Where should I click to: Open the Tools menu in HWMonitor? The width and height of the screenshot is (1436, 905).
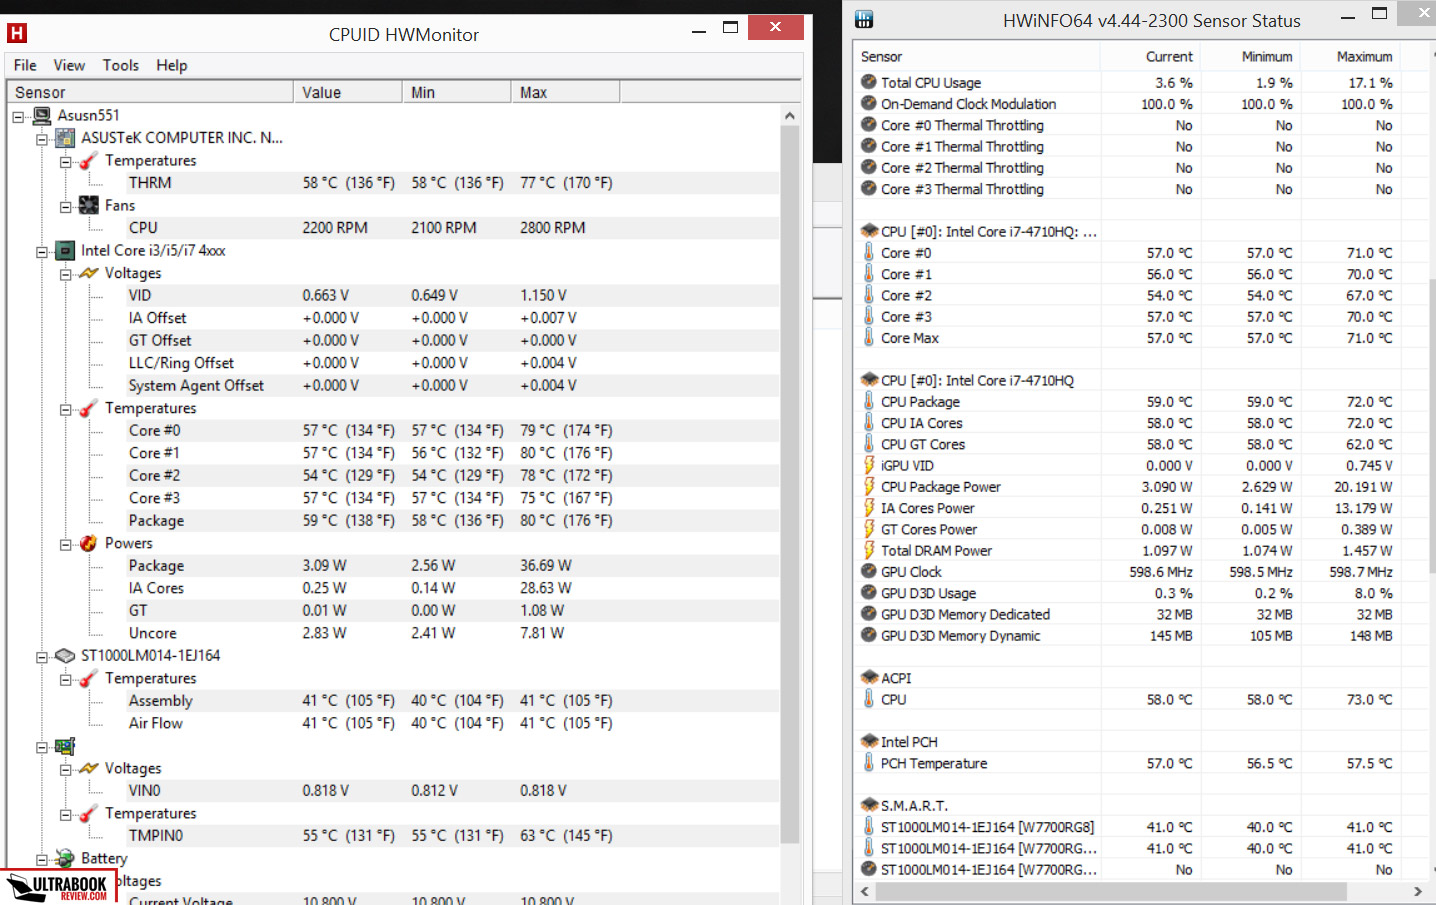[121, 65]
